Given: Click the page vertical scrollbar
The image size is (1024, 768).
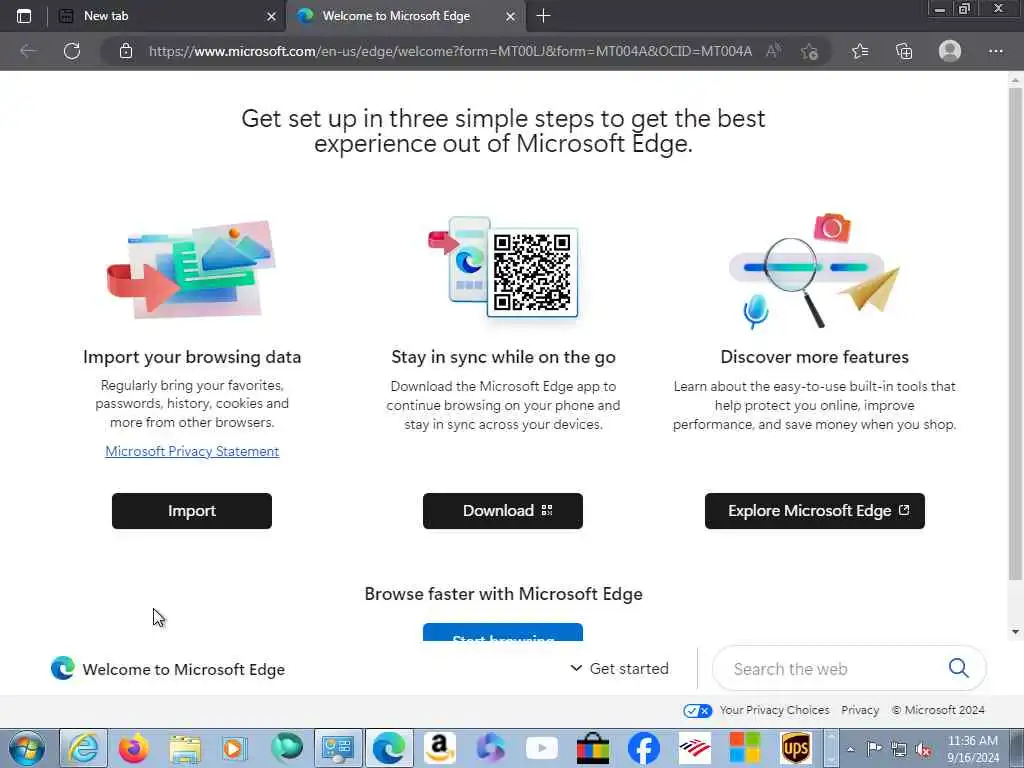Looking at the screenshot, I should click(x=1015, y=333).
